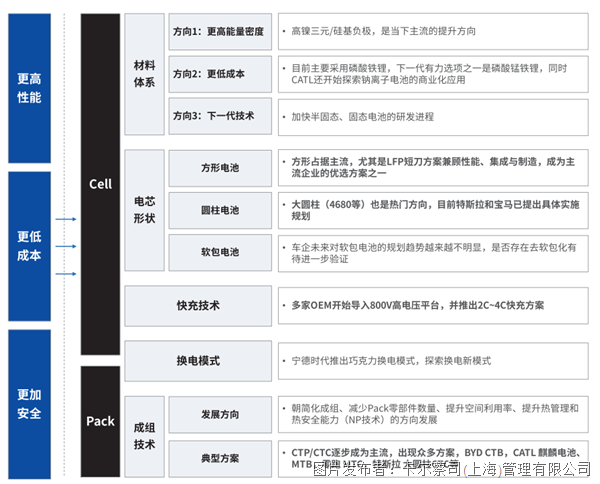Click description about 高镍三元/硅基负极

tap(433, 31)
